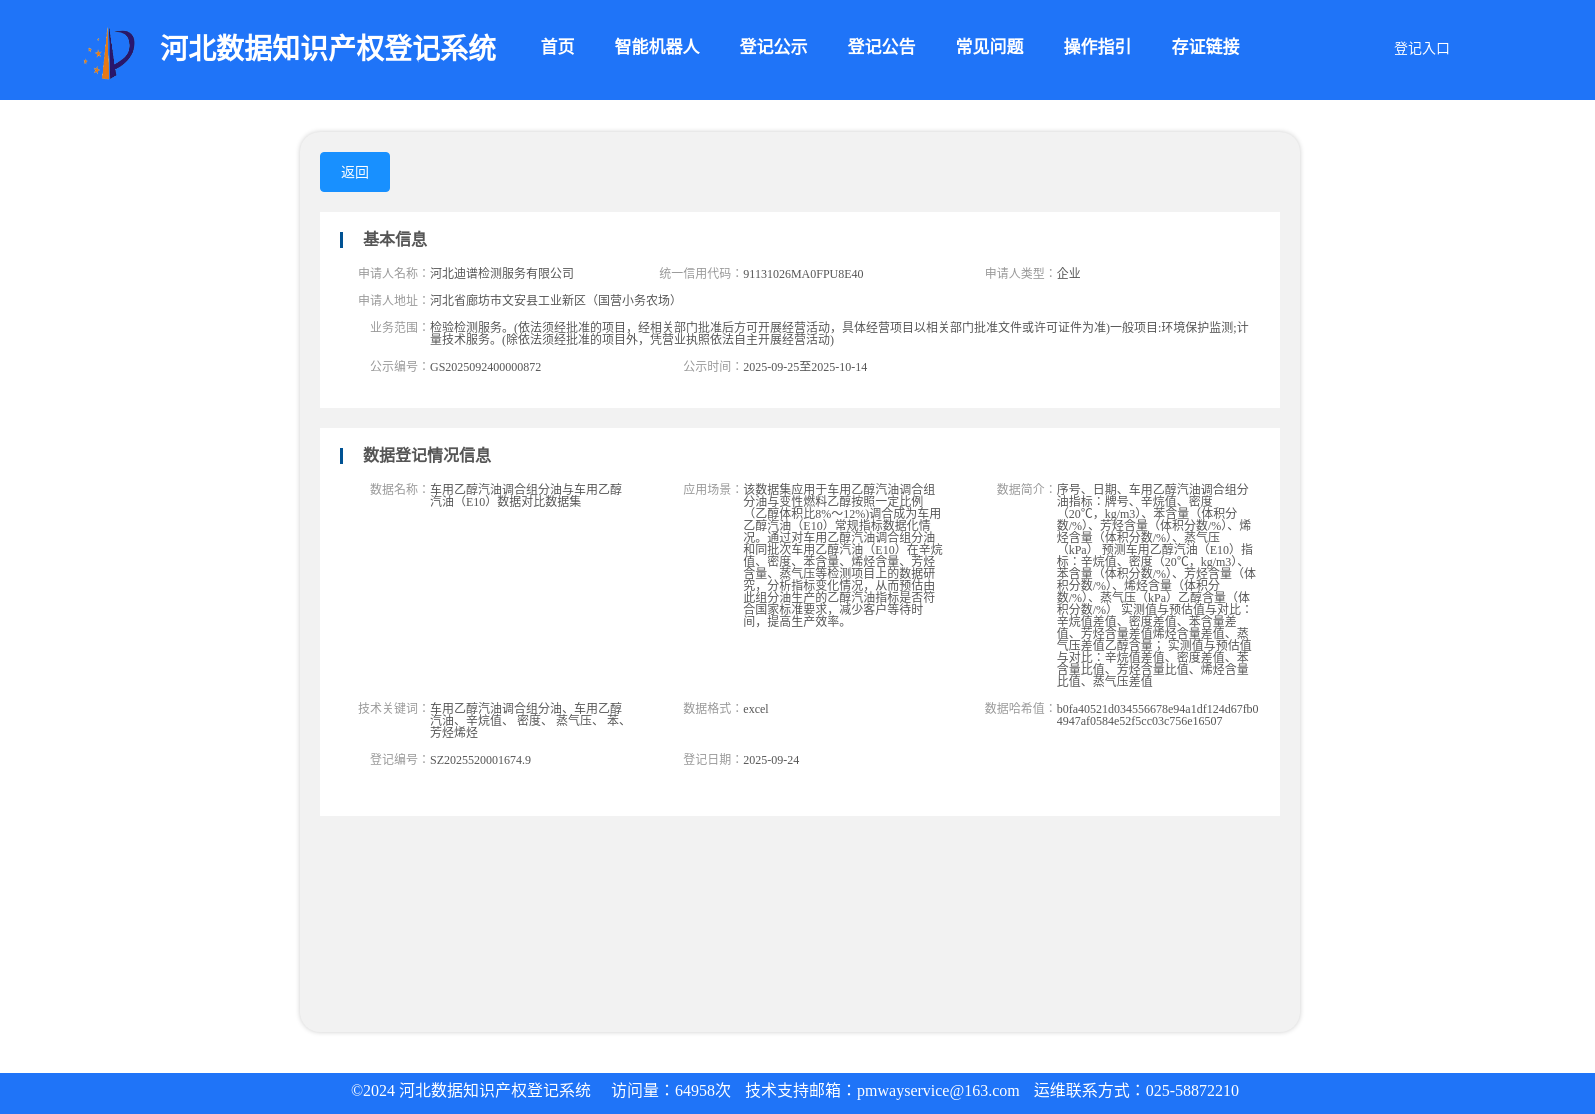Open 智能机器人 navigation item
Screen dimensions: 1595x1114
coord(656,47)
